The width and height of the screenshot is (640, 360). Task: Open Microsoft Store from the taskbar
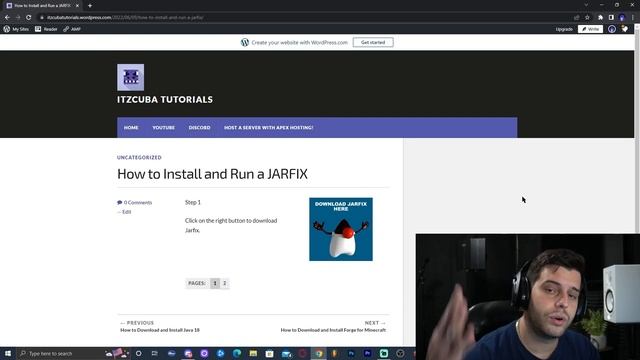269,353
